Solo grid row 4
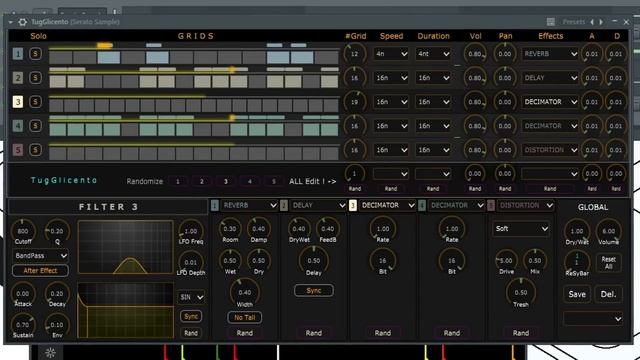The width and height of the screenshot is (640, 360). pyautogui.click(x=36, y=126)
